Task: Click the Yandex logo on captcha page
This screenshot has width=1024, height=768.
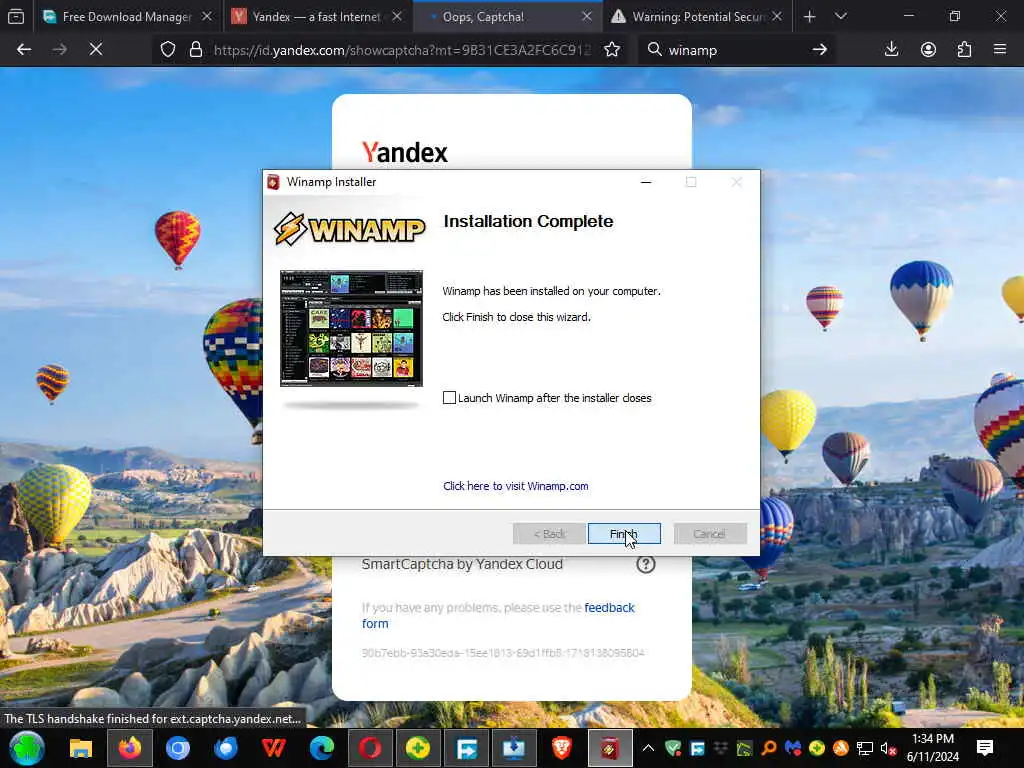Action: point(405,152)
